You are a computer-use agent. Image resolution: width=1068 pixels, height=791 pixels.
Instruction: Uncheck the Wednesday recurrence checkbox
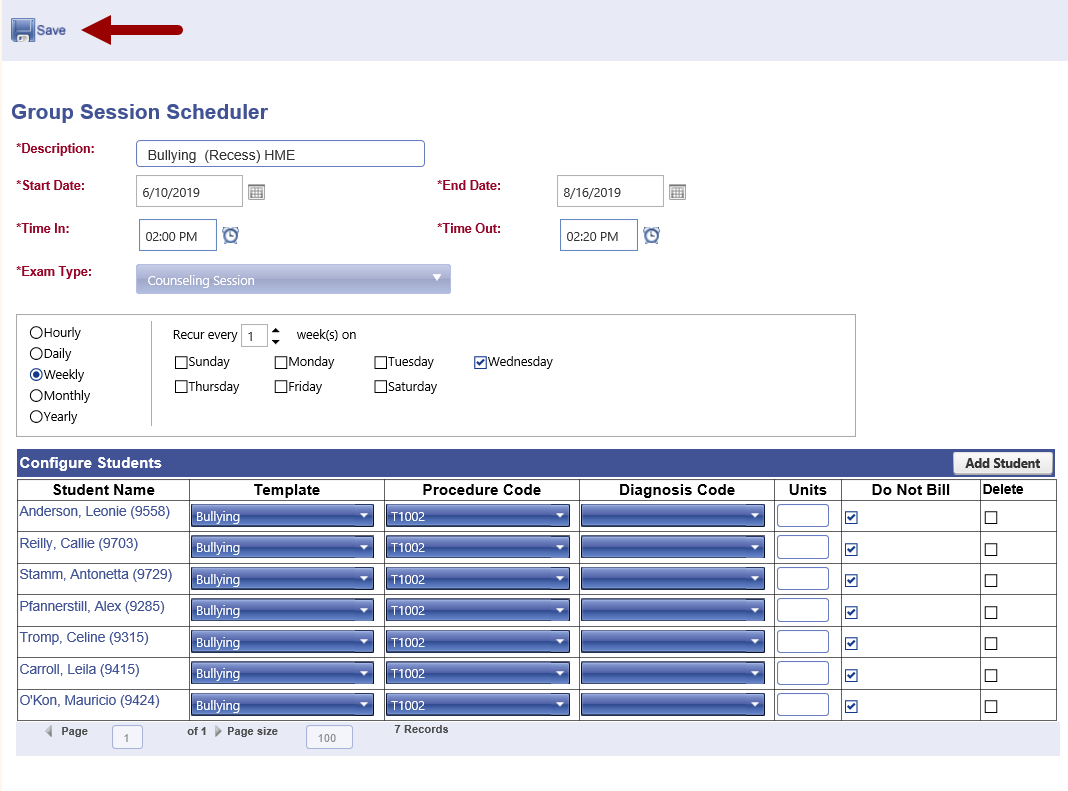[480, 361]
